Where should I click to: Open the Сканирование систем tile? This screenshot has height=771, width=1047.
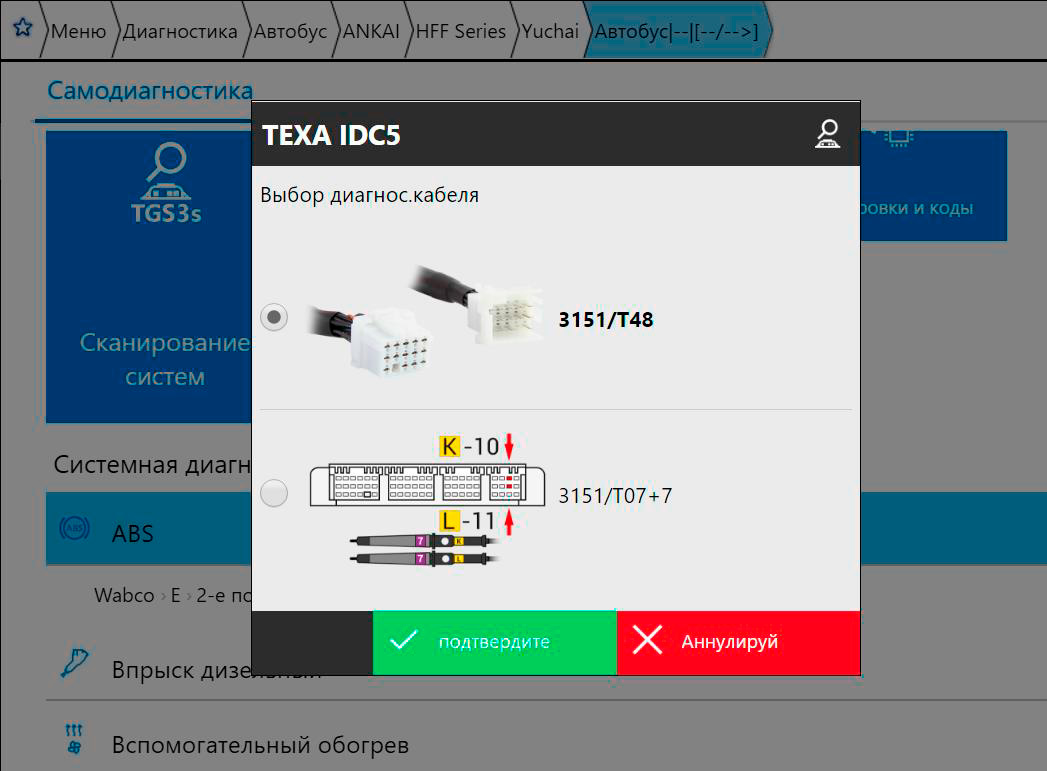[x=149, y=277]
